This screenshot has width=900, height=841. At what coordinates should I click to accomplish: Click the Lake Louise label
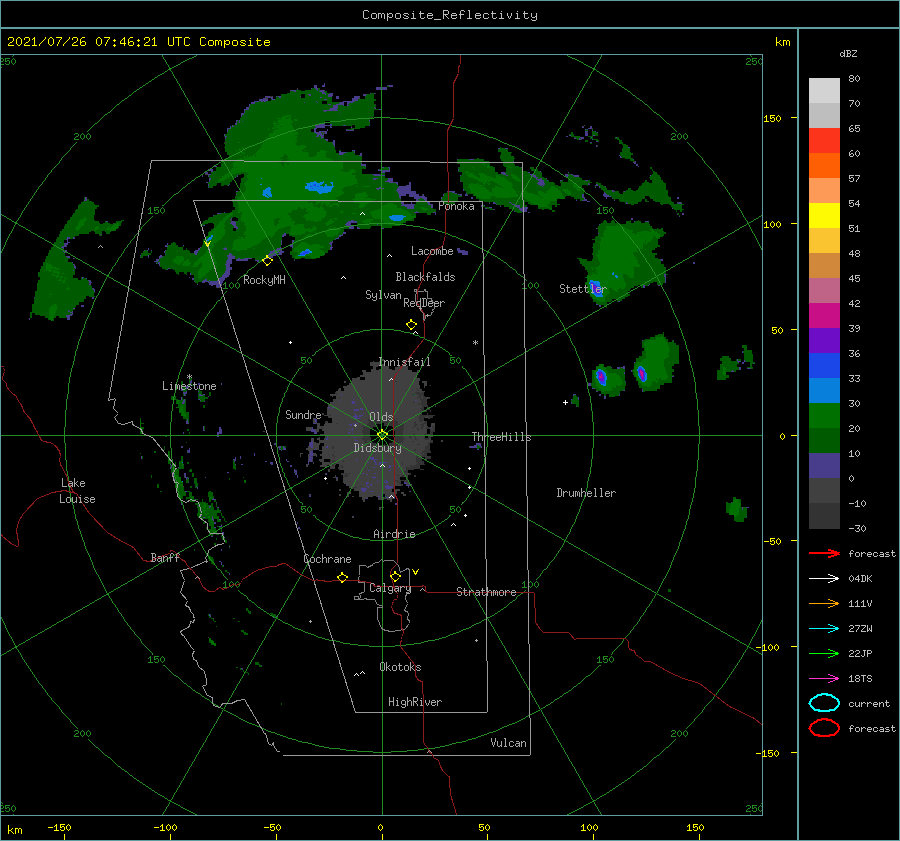coord(77,491)
